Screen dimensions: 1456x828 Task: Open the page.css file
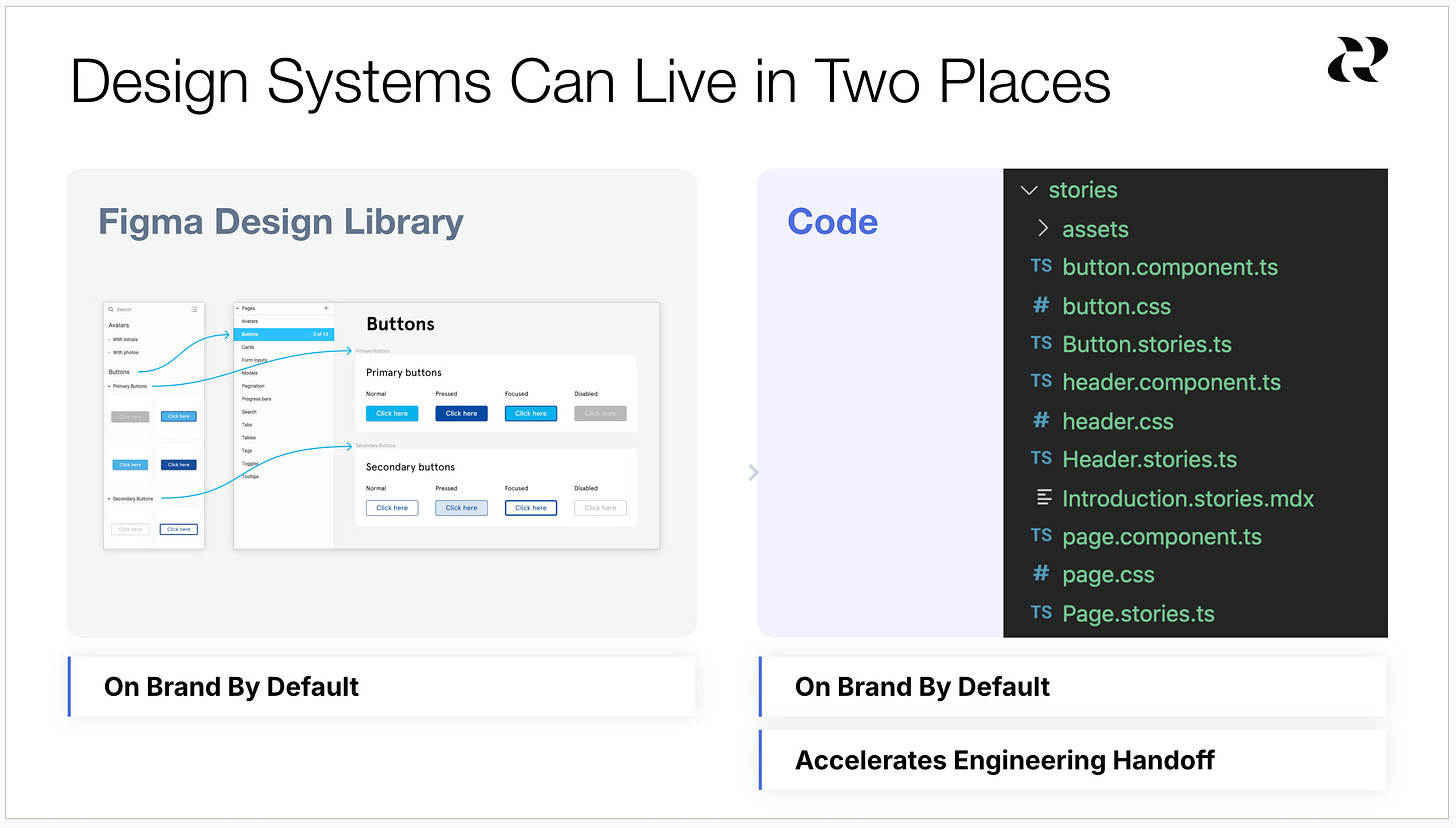[x=1108, y=574]
